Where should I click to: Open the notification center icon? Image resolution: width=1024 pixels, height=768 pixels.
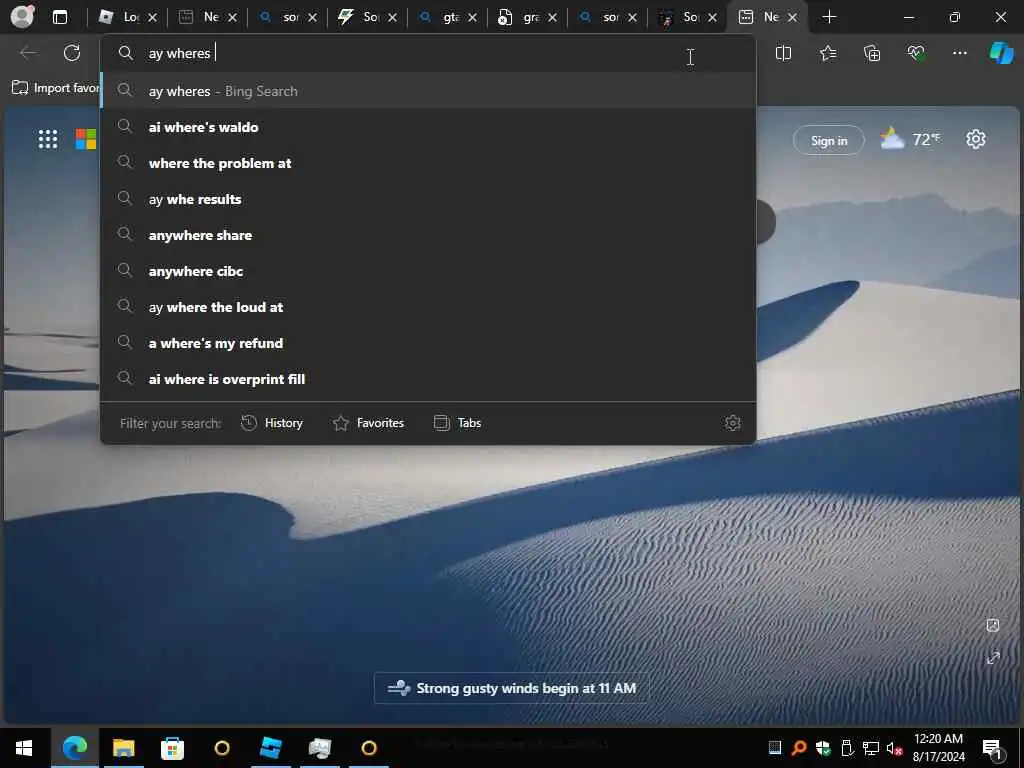pyautogui.click(x=993, y=748)
